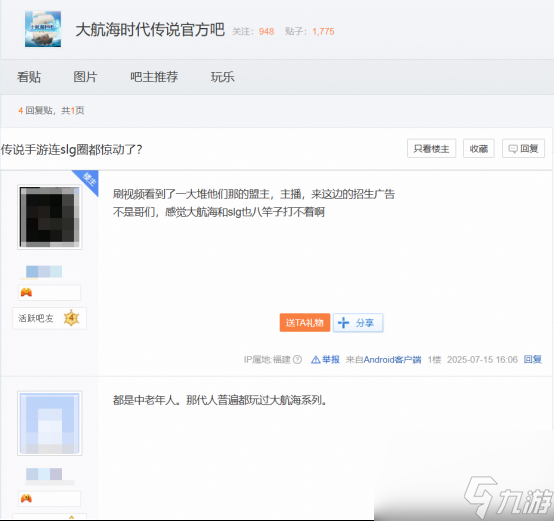Click the 收藏 button

(x=479, y=149)
